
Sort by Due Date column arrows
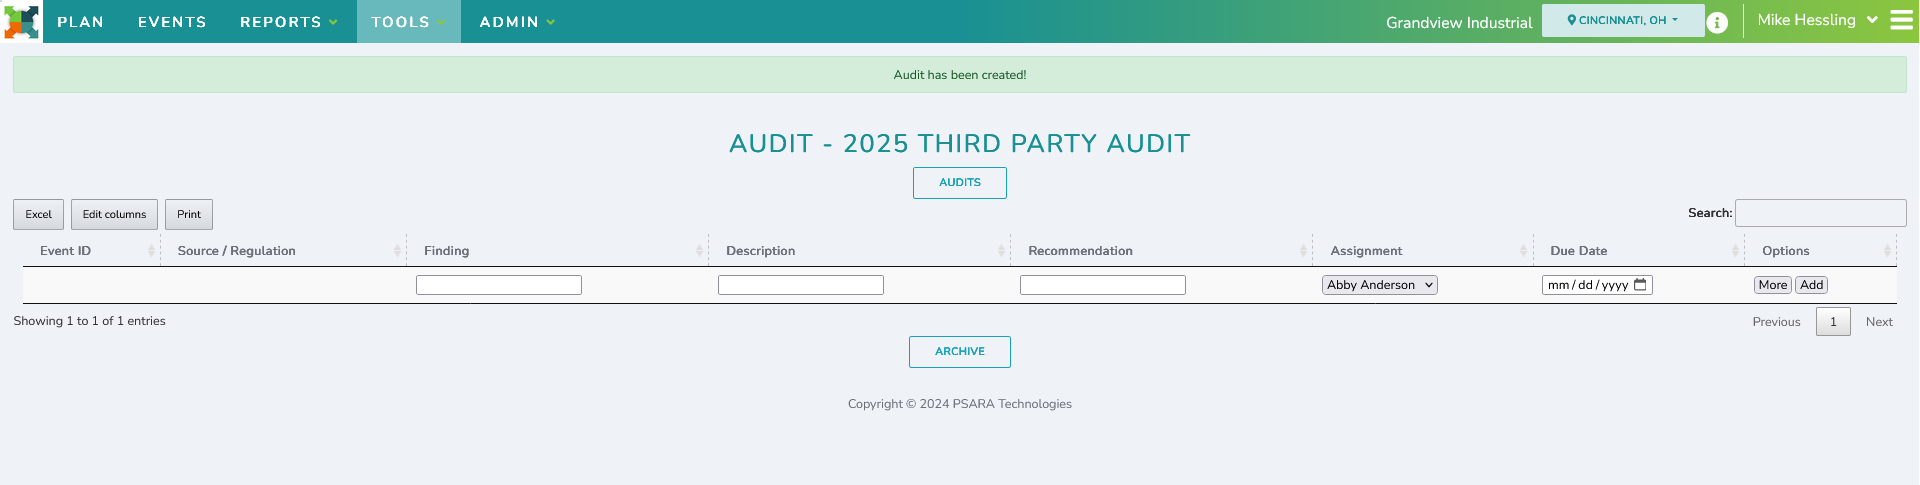pos(1735,251)
